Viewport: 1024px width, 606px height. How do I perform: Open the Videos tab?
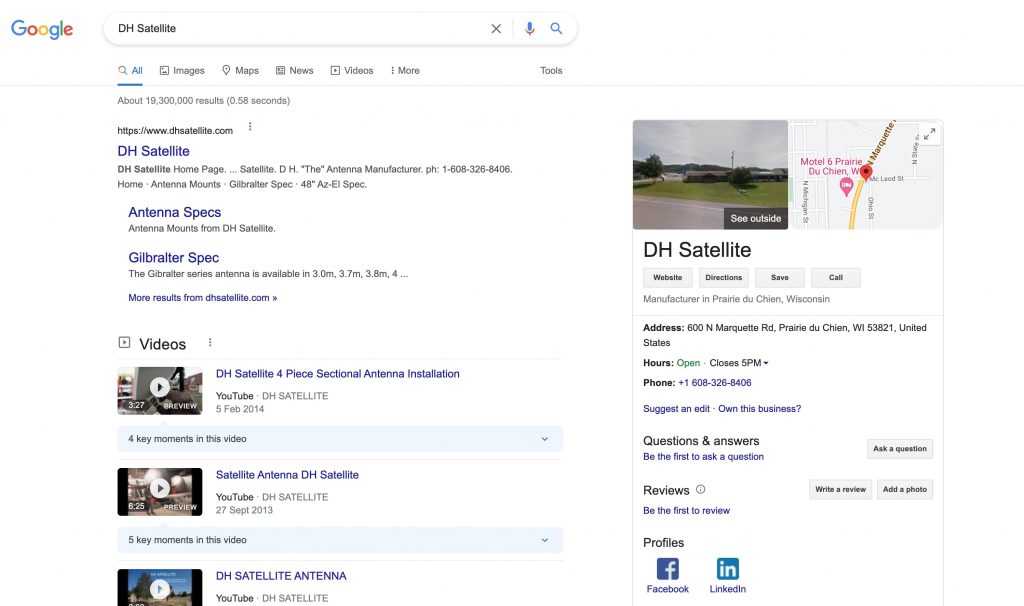point(352,71)
